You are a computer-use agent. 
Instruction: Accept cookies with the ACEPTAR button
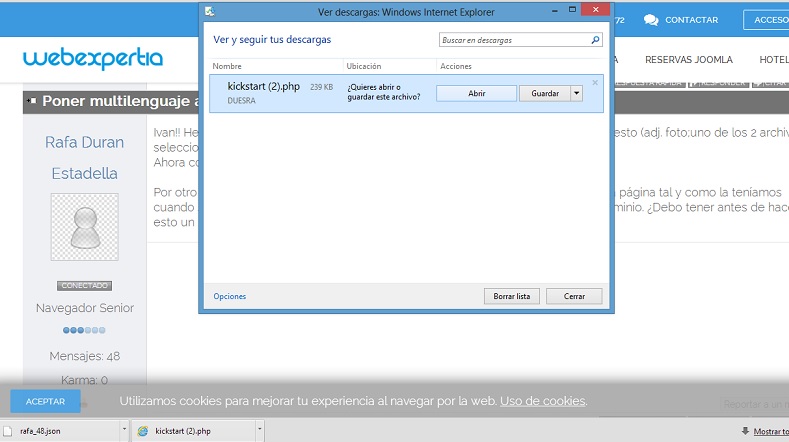[x=45, y=401]
